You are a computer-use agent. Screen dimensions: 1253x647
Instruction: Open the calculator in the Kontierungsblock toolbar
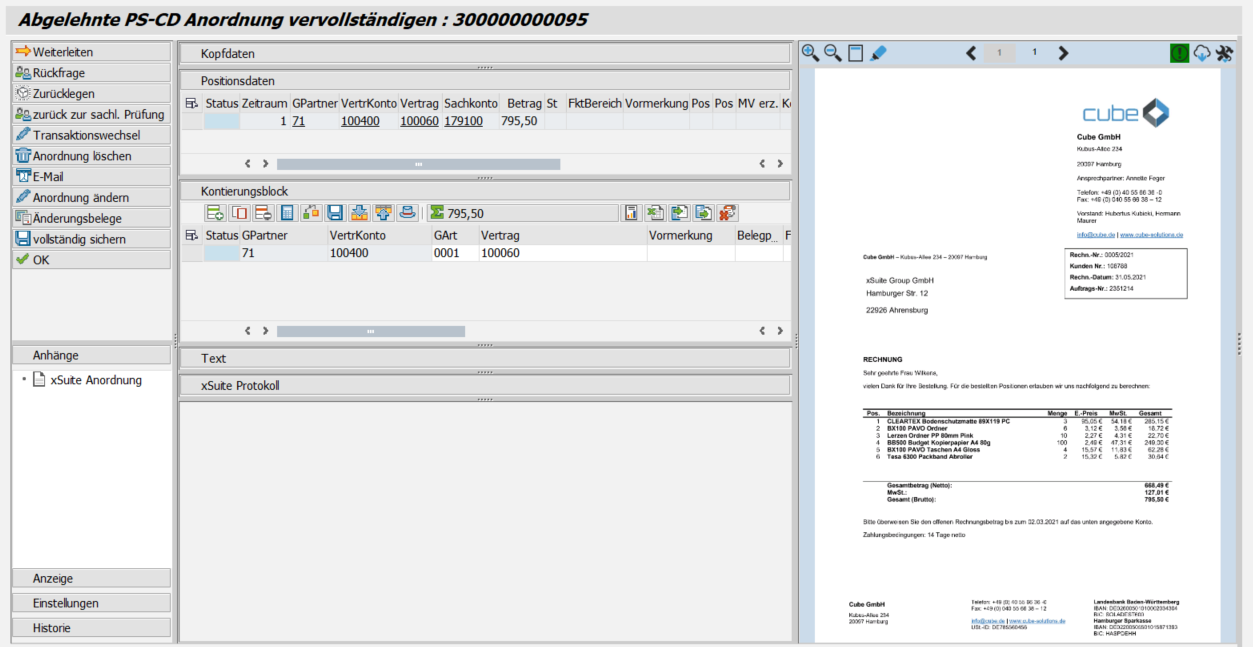coord(289,212)
